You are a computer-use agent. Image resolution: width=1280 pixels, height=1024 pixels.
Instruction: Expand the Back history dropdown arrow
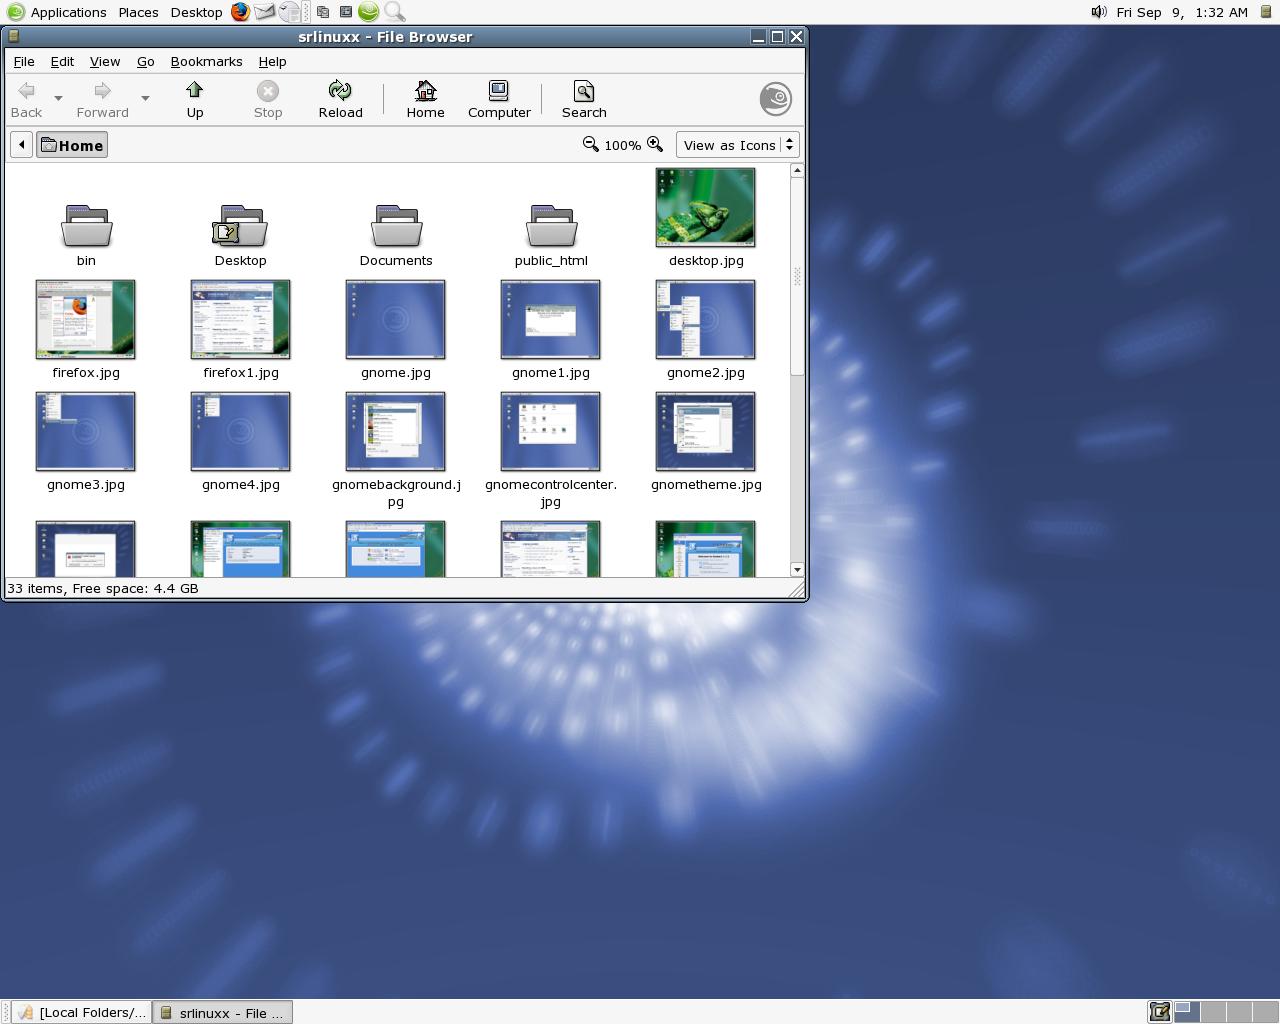coord(58,98)
